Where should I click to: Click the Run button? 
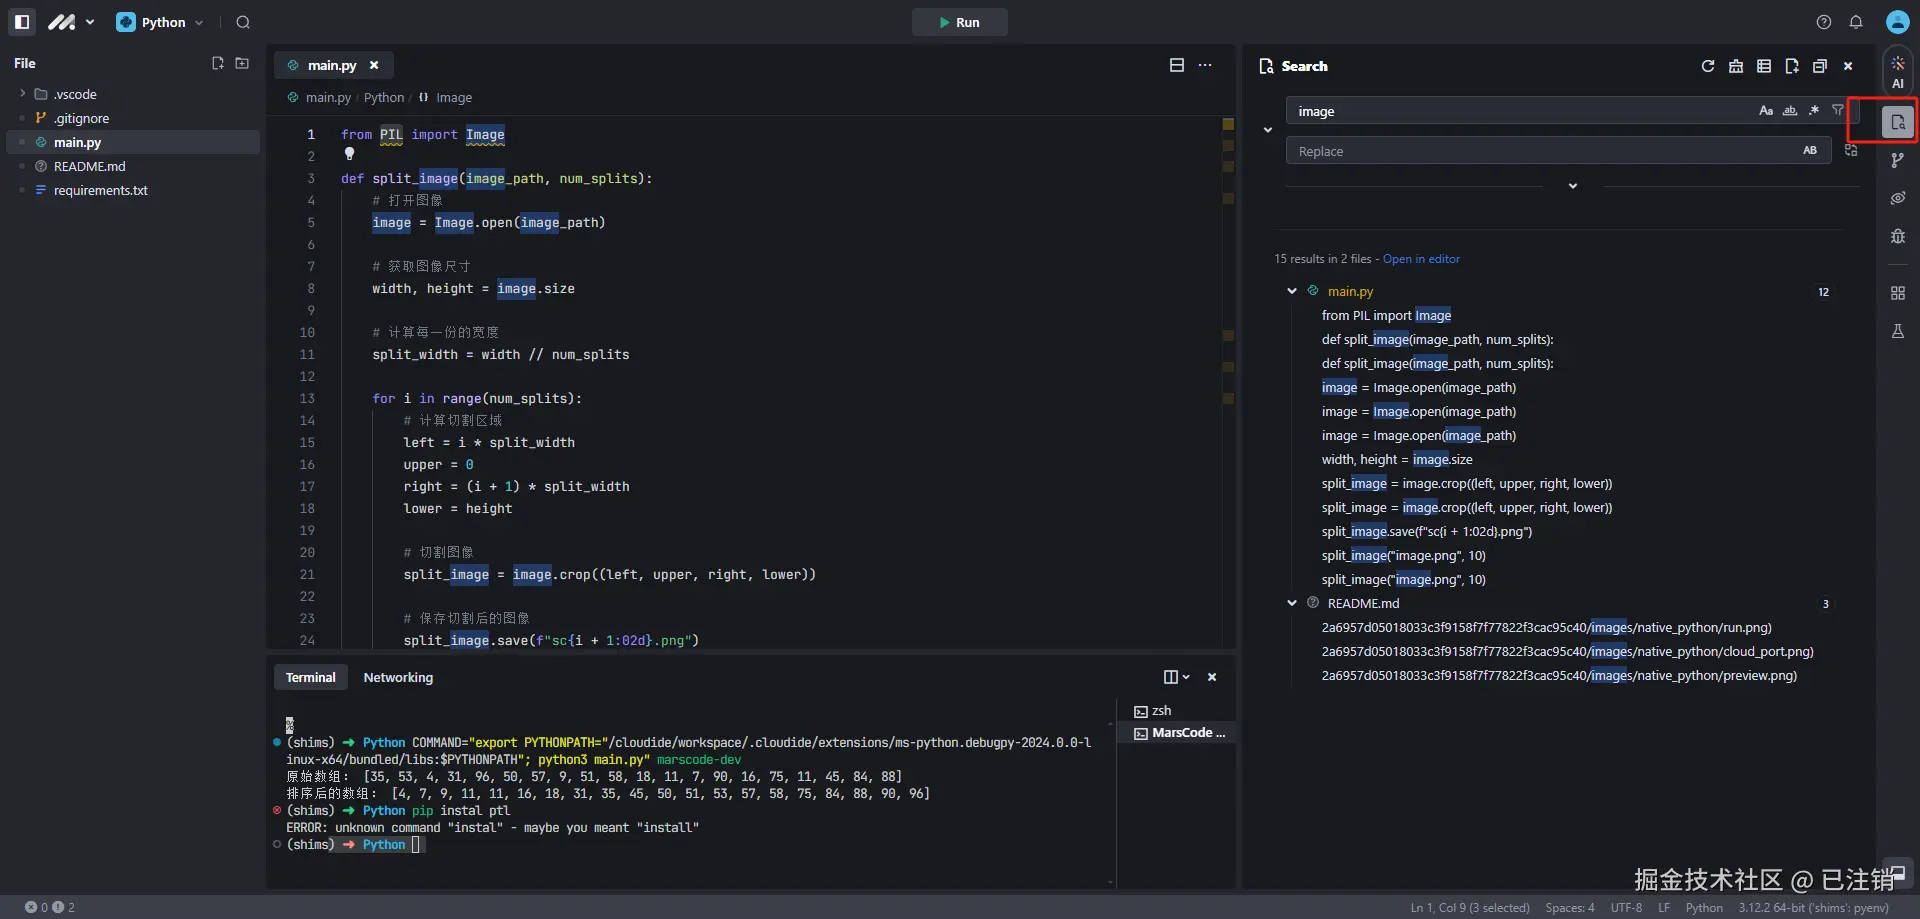point(959,22)
